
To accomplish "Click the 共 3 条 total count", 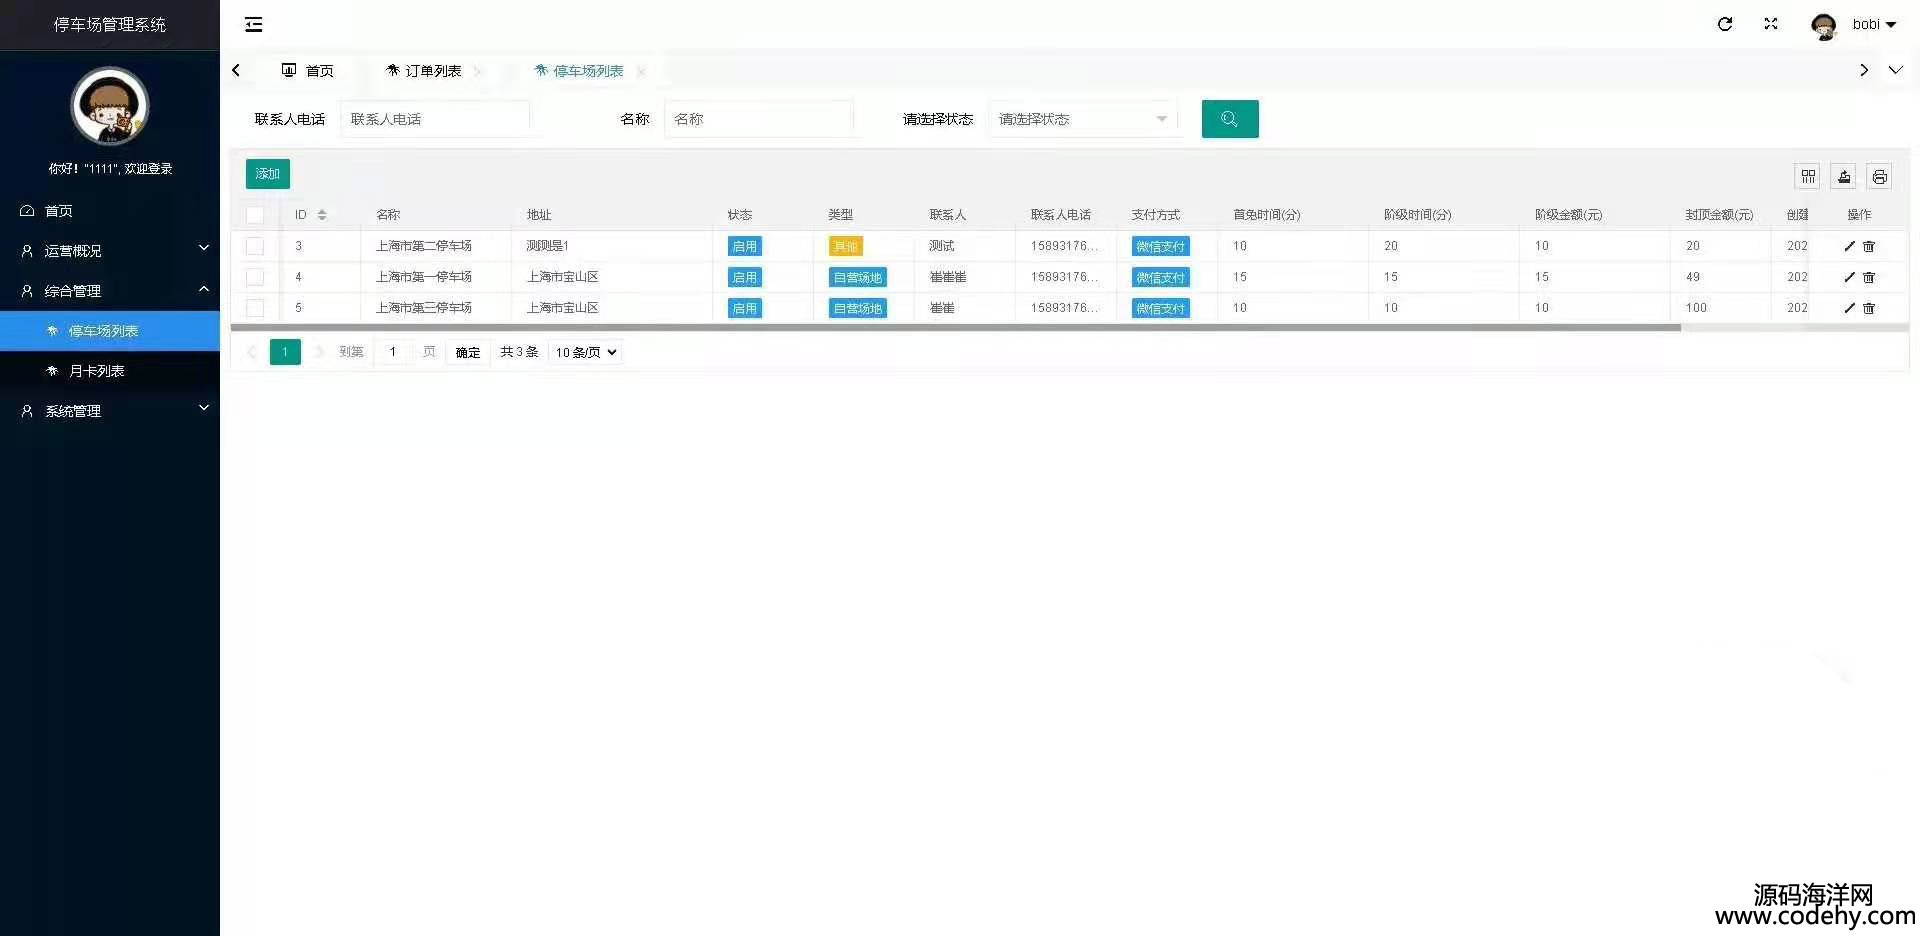I will pyautogui.click(x=519, y=352).
